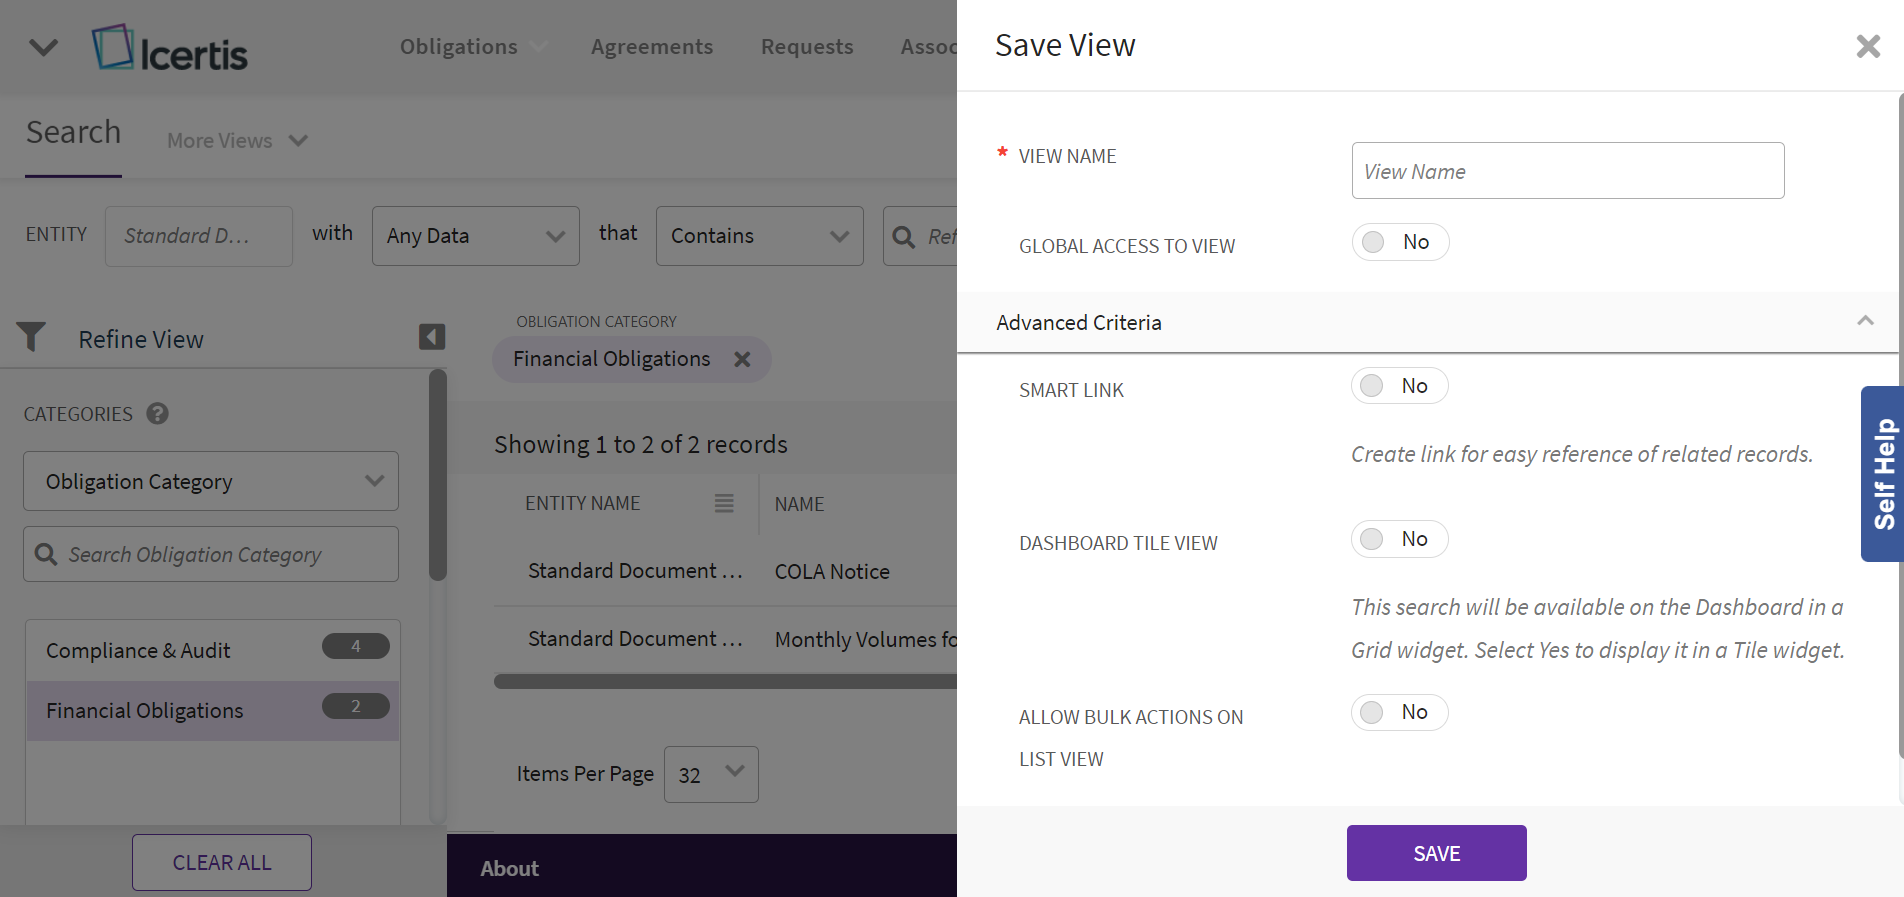Click the Categories help question icon

157,413
